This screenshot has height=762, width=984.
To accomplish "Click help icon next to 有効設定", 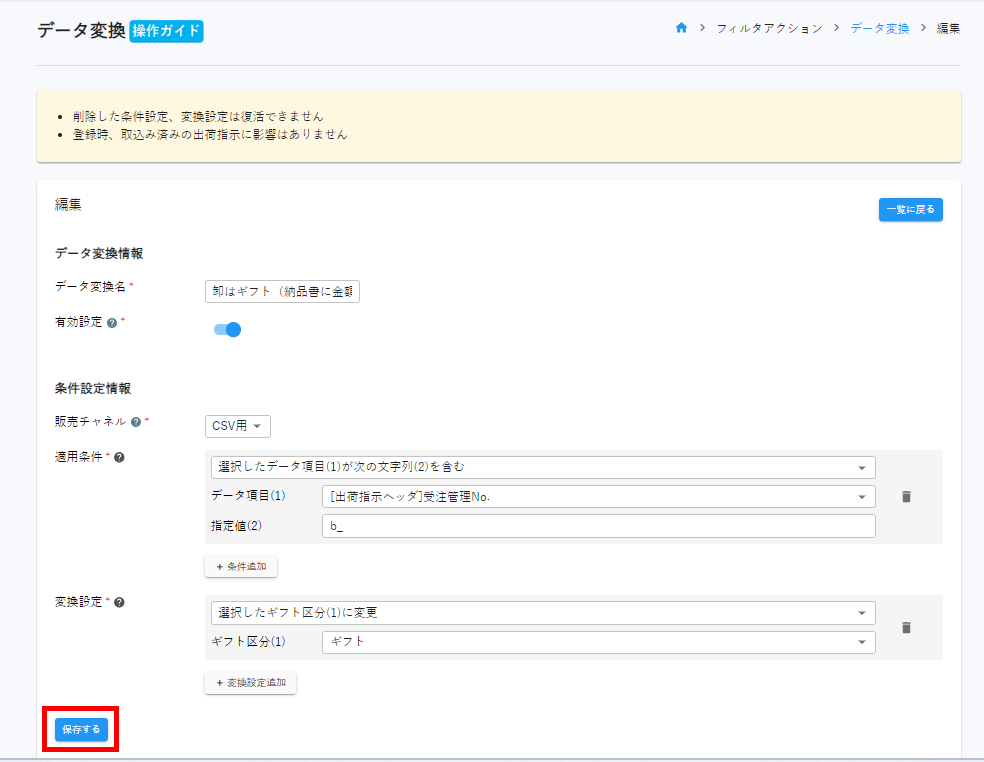I will [x=112, y=322].
